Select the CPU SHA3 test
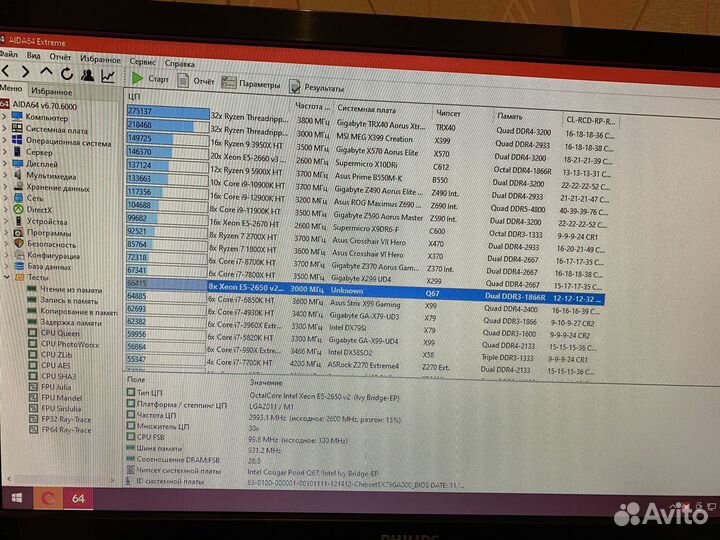This screenshot has height=540, width=720. (x=58, y=377)
